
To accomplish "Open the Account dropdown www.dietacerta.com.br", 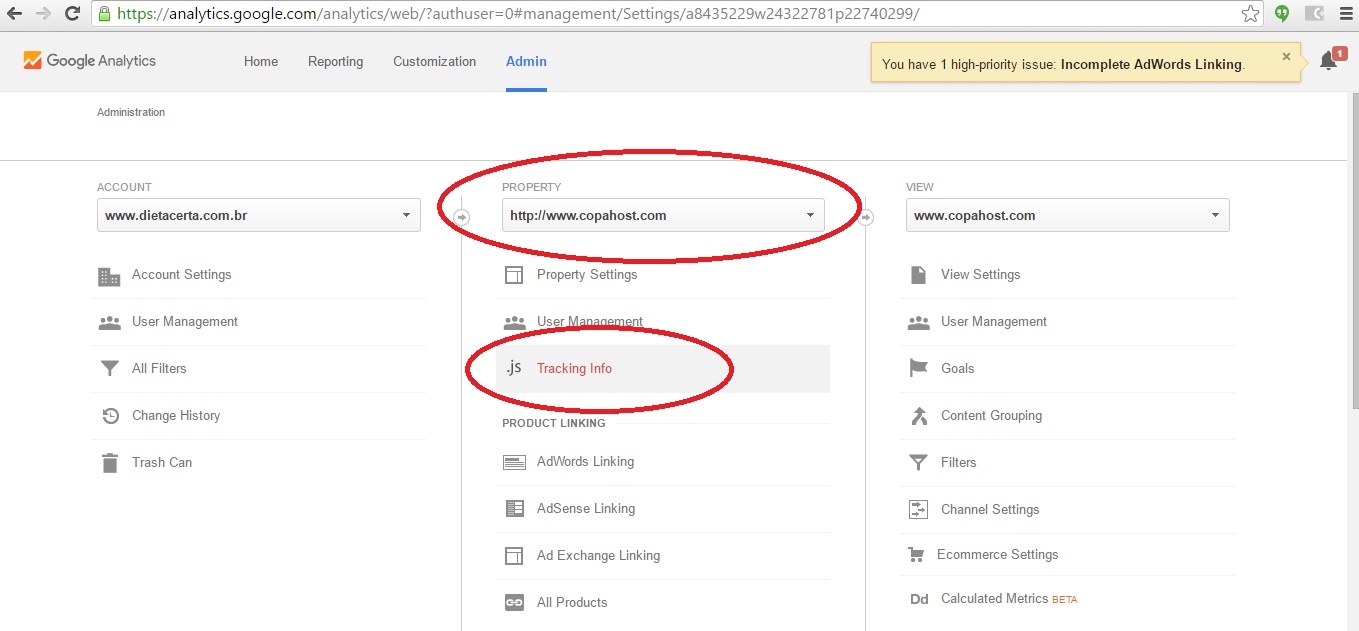I will point(259,215).
